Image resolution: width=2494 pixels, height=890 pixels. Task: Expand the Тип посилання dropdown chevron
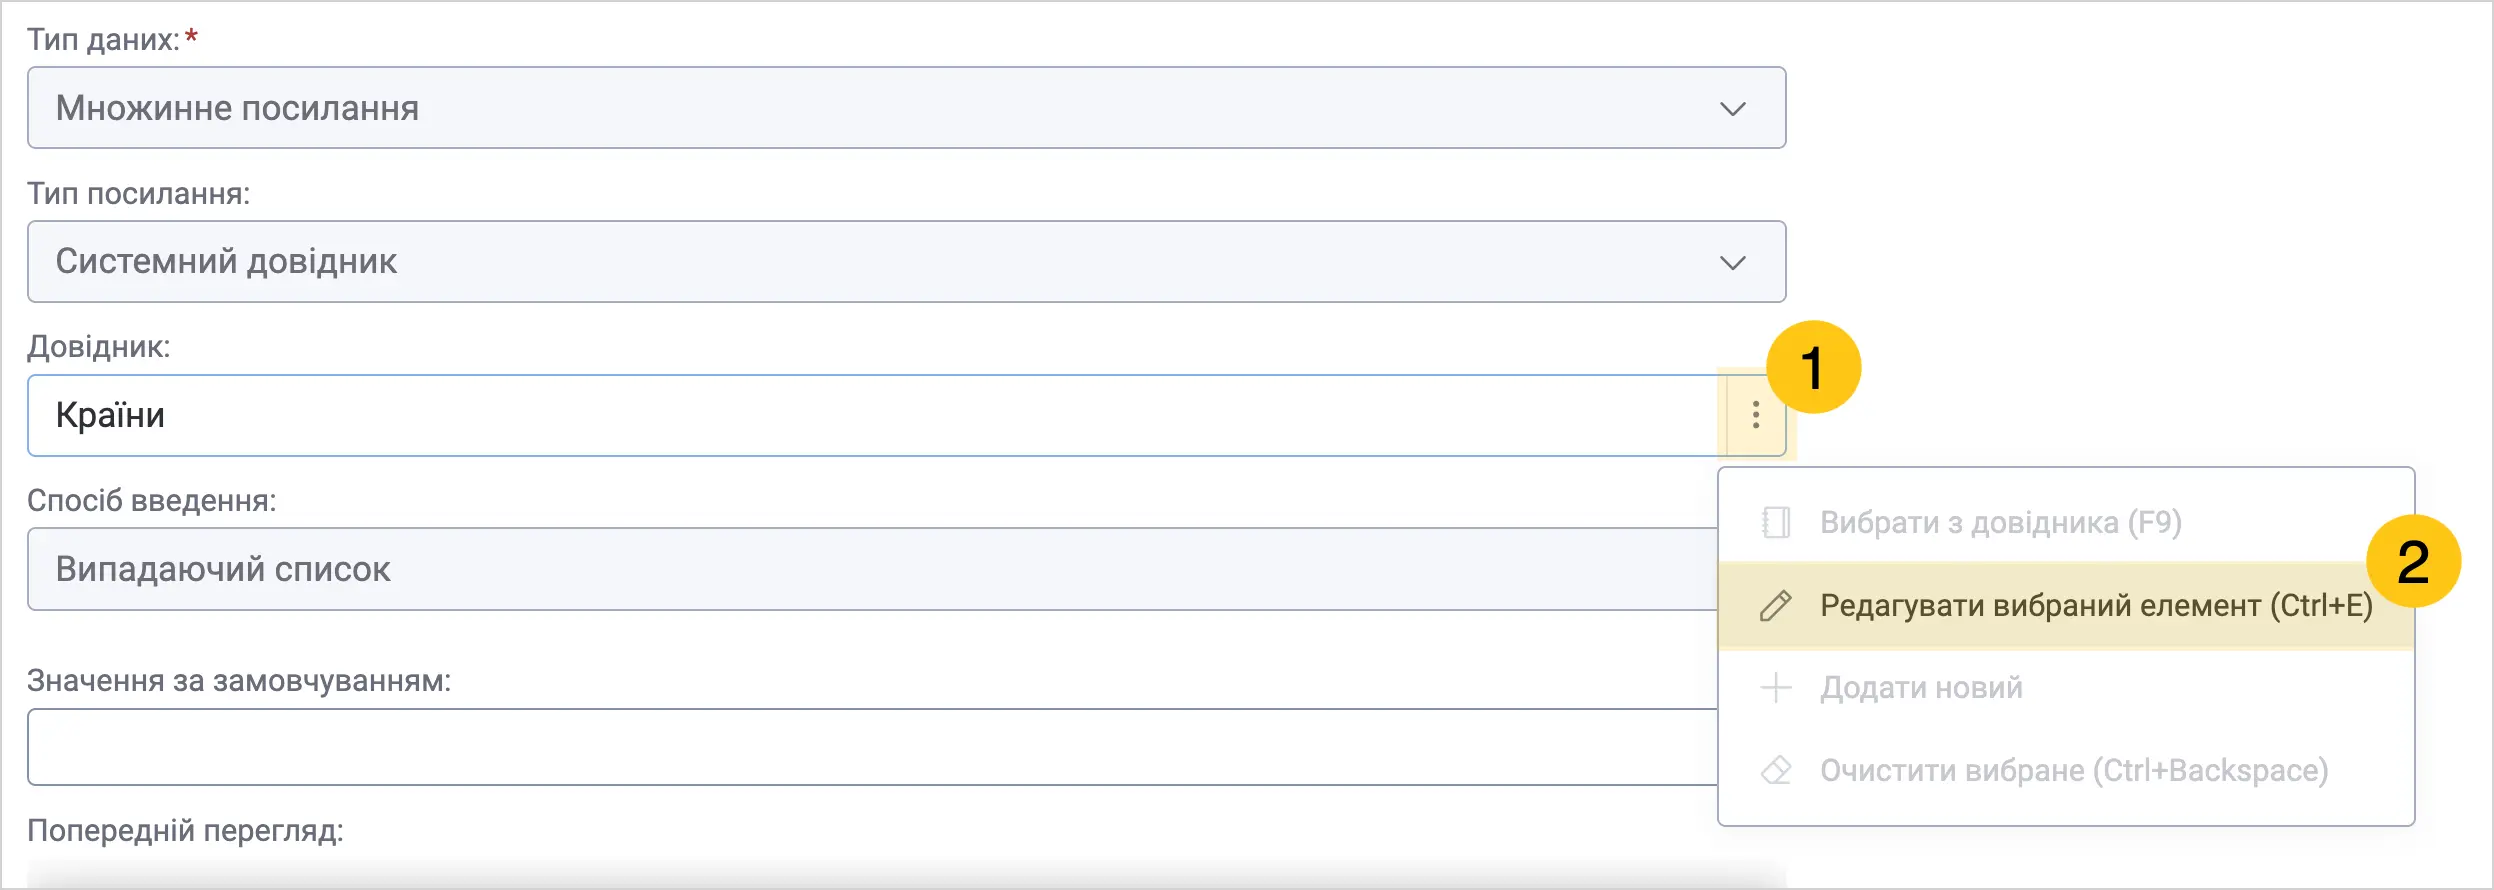[x=1732, y=262]
